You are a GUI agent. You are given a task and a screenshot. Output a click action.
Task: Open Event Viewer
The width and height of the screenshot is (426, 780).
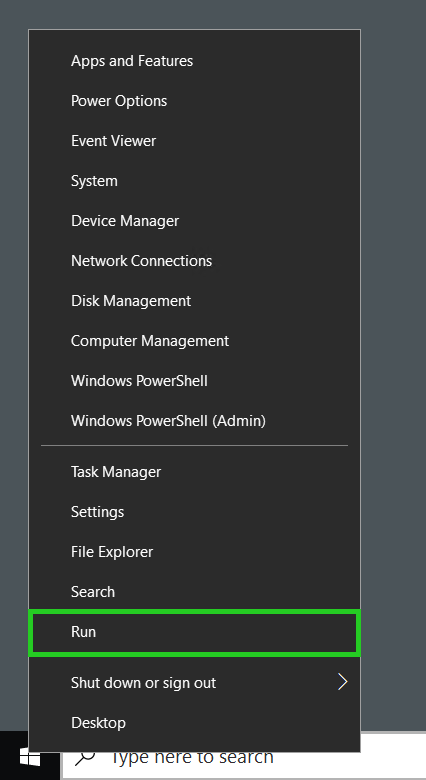(195, 141)
